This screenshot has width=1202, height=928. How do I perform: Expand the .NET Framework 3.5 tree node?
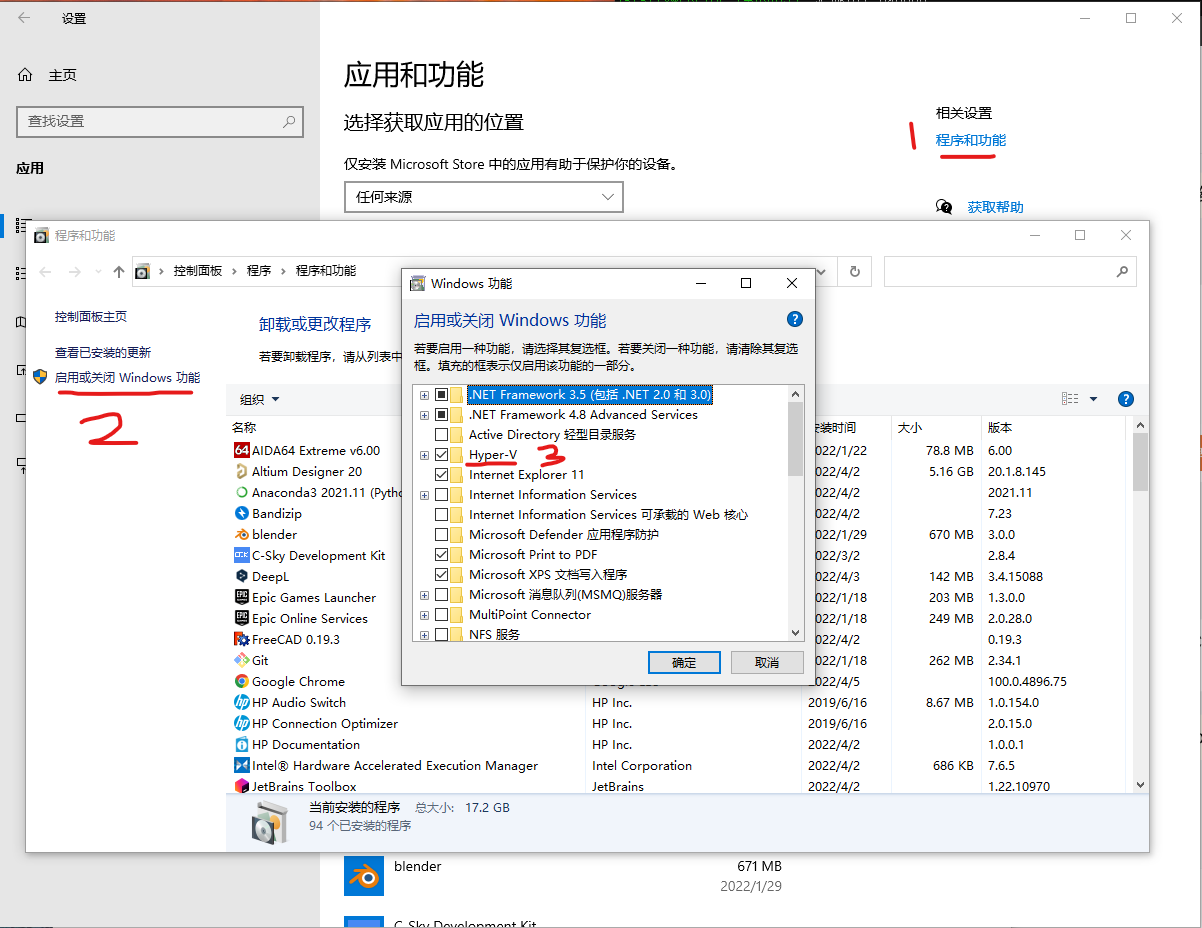(x=425, y=395)
